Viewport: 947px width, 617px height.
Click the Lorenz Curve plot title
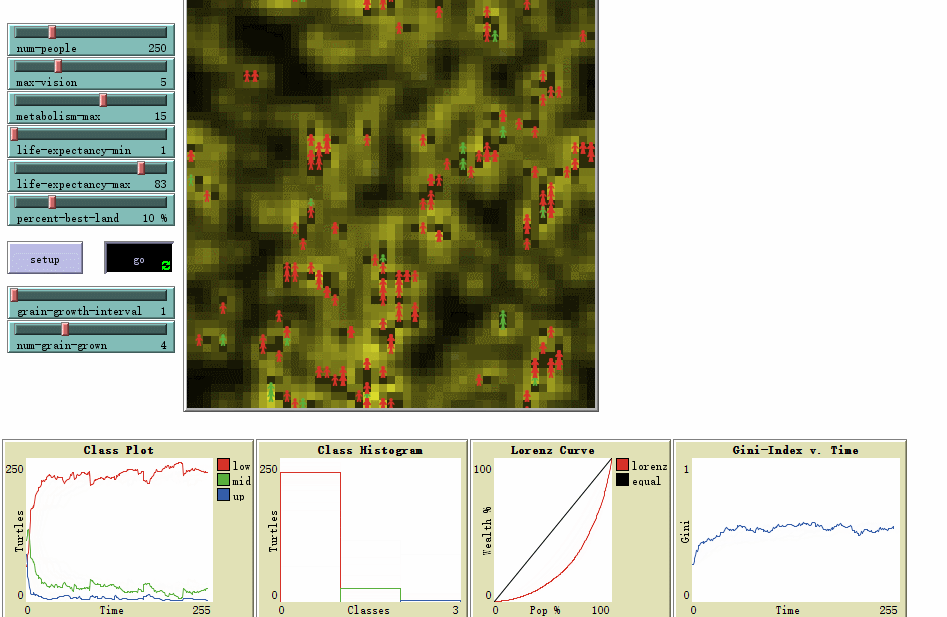(552, 450)
